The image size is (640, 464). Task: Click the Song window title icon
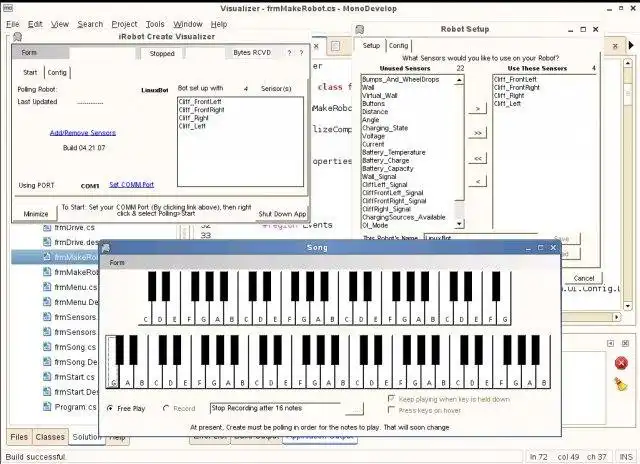coord(106,248)
